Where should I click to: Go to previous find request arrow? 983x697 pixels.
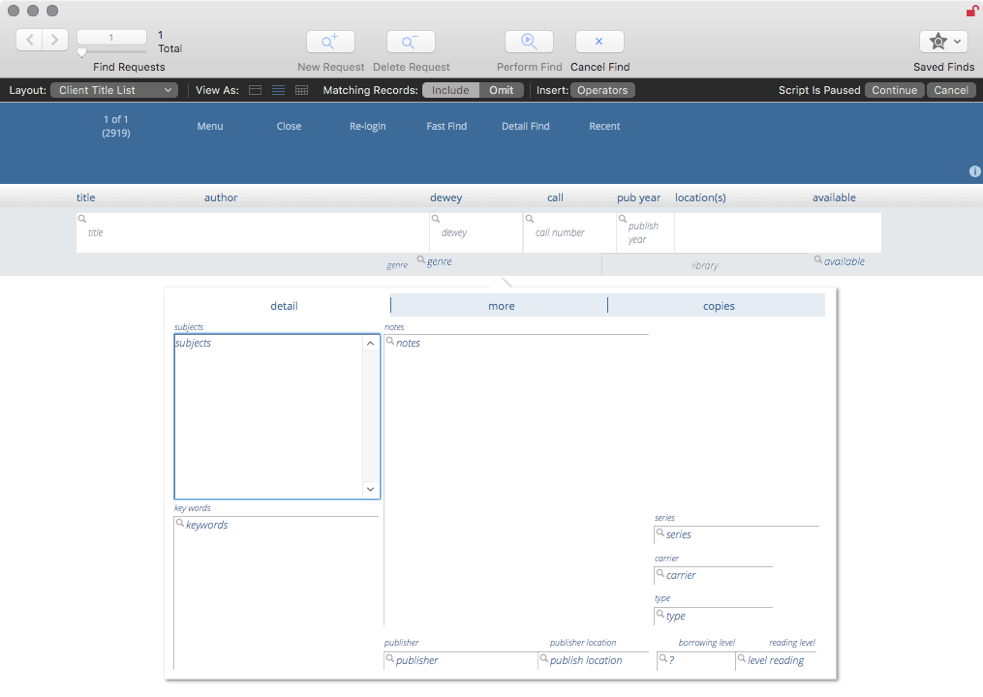coord(30,40)
